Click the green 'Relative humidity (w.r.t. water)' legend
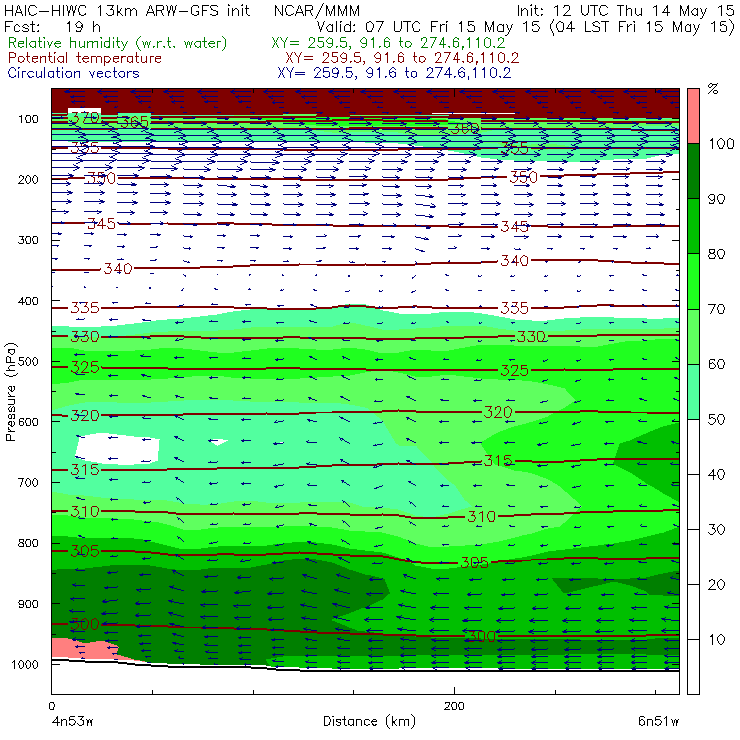 pos(117,43)
